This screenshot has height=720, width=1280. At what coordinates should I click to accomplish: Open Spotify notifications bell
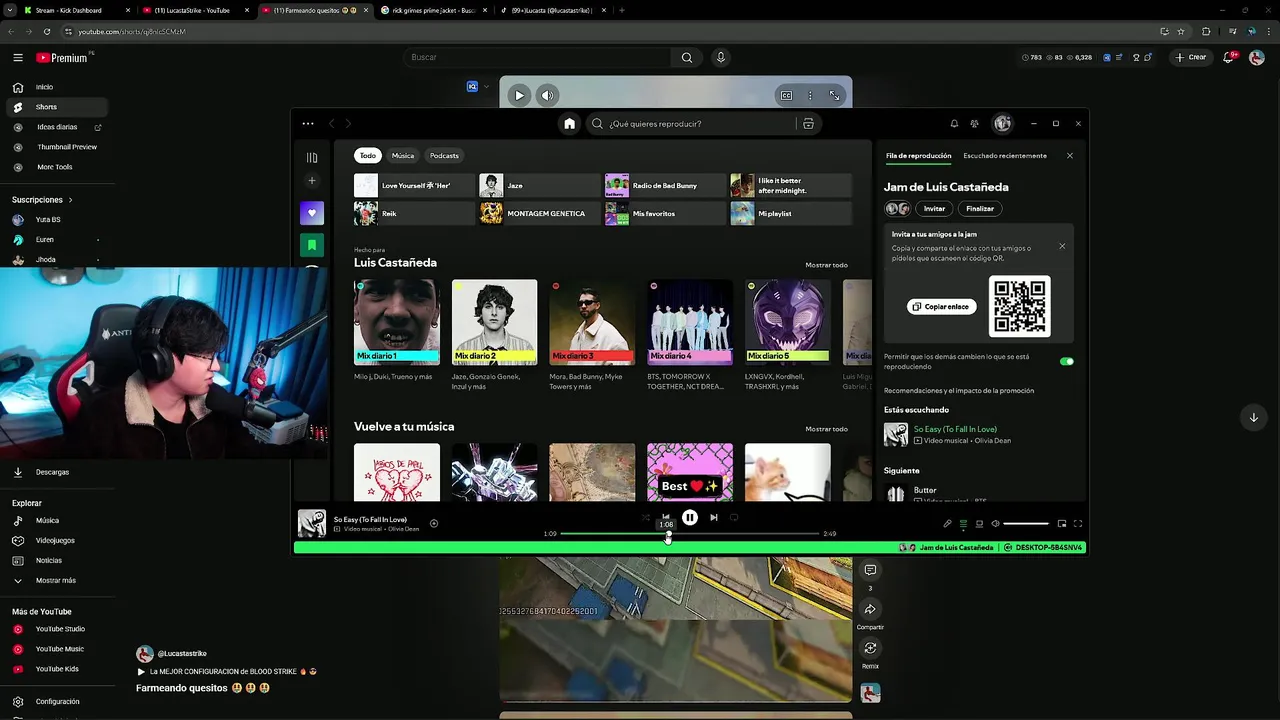(x=954, y=124)
